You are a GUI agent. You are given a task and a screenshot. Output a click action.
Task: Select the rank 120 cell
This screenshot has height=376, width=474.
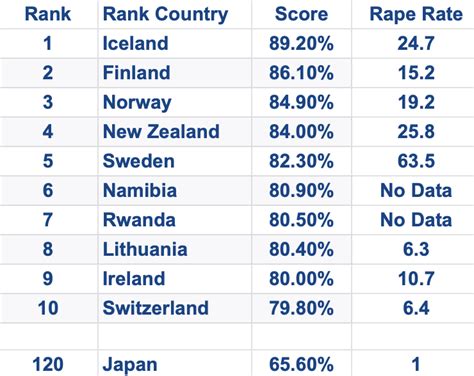pos(48,364)
